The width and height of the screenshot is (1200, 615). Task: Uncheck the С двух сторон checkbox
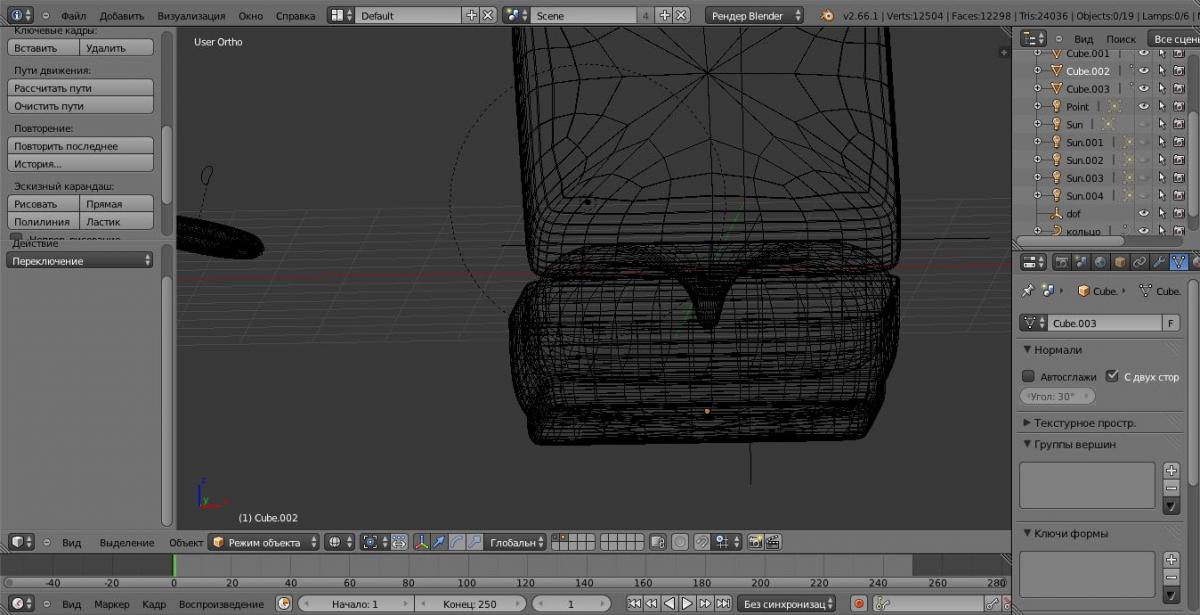point(1112,377)
